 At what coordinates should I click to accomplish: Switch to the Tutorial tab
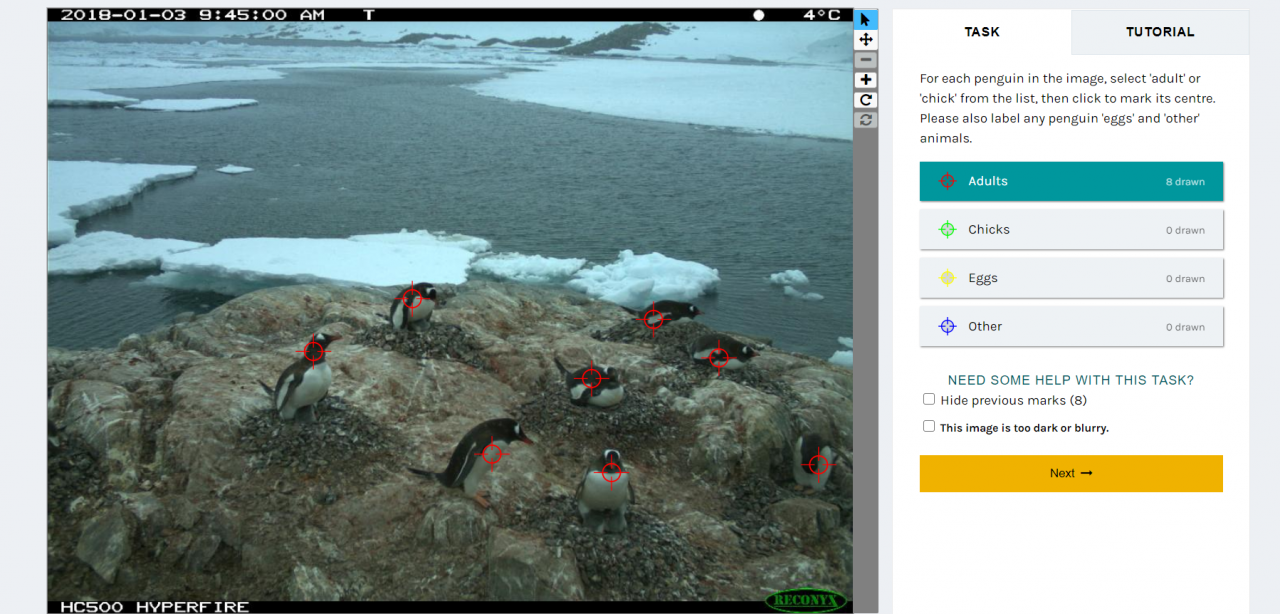pyautogui.click(x=1160, y=32)
